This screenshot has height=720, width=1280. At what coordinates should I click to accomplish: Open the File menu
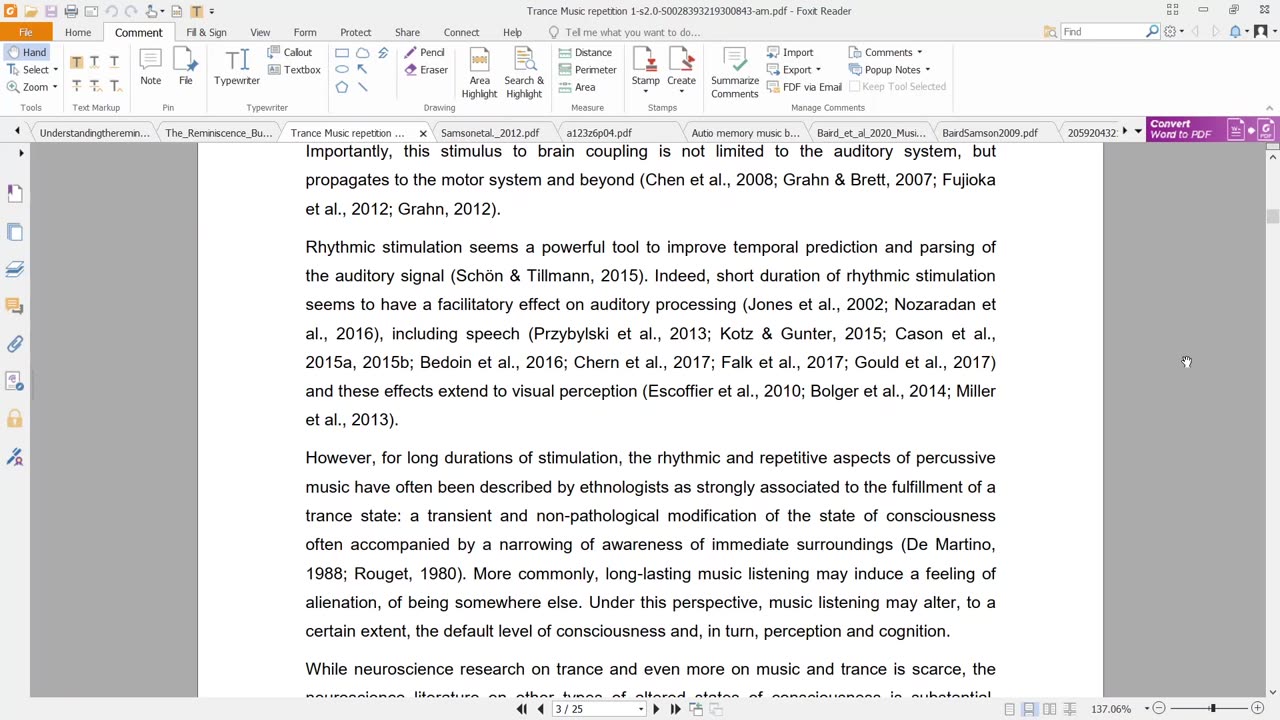click(x=26, y=32)
